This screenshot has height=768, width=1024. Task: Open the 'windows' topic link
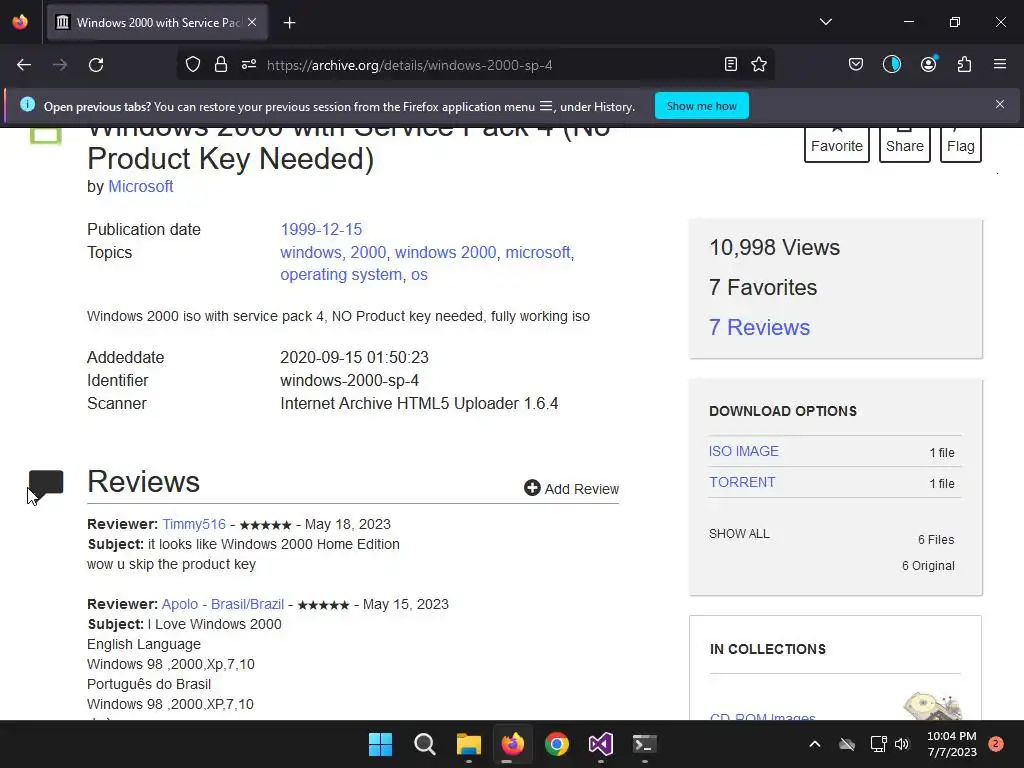pyautogui.click(x=311, y=252)
